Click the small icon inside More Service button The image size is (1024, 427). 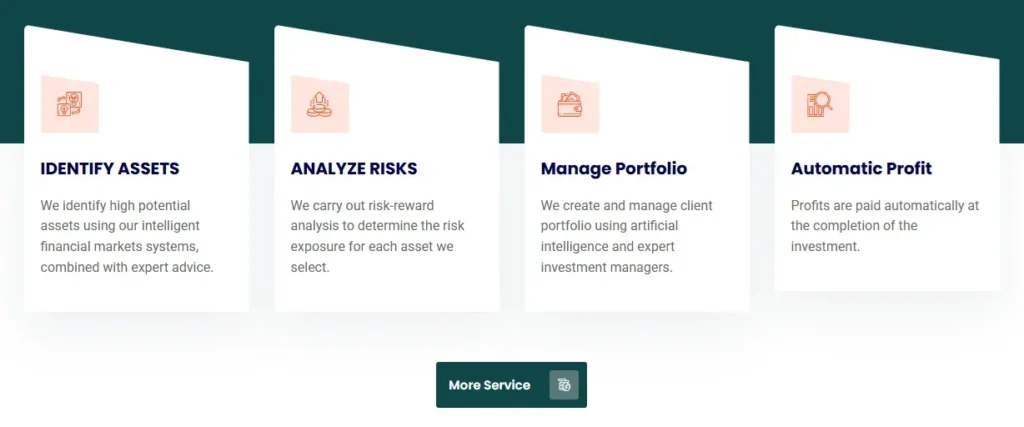click(x=564, y=385)
